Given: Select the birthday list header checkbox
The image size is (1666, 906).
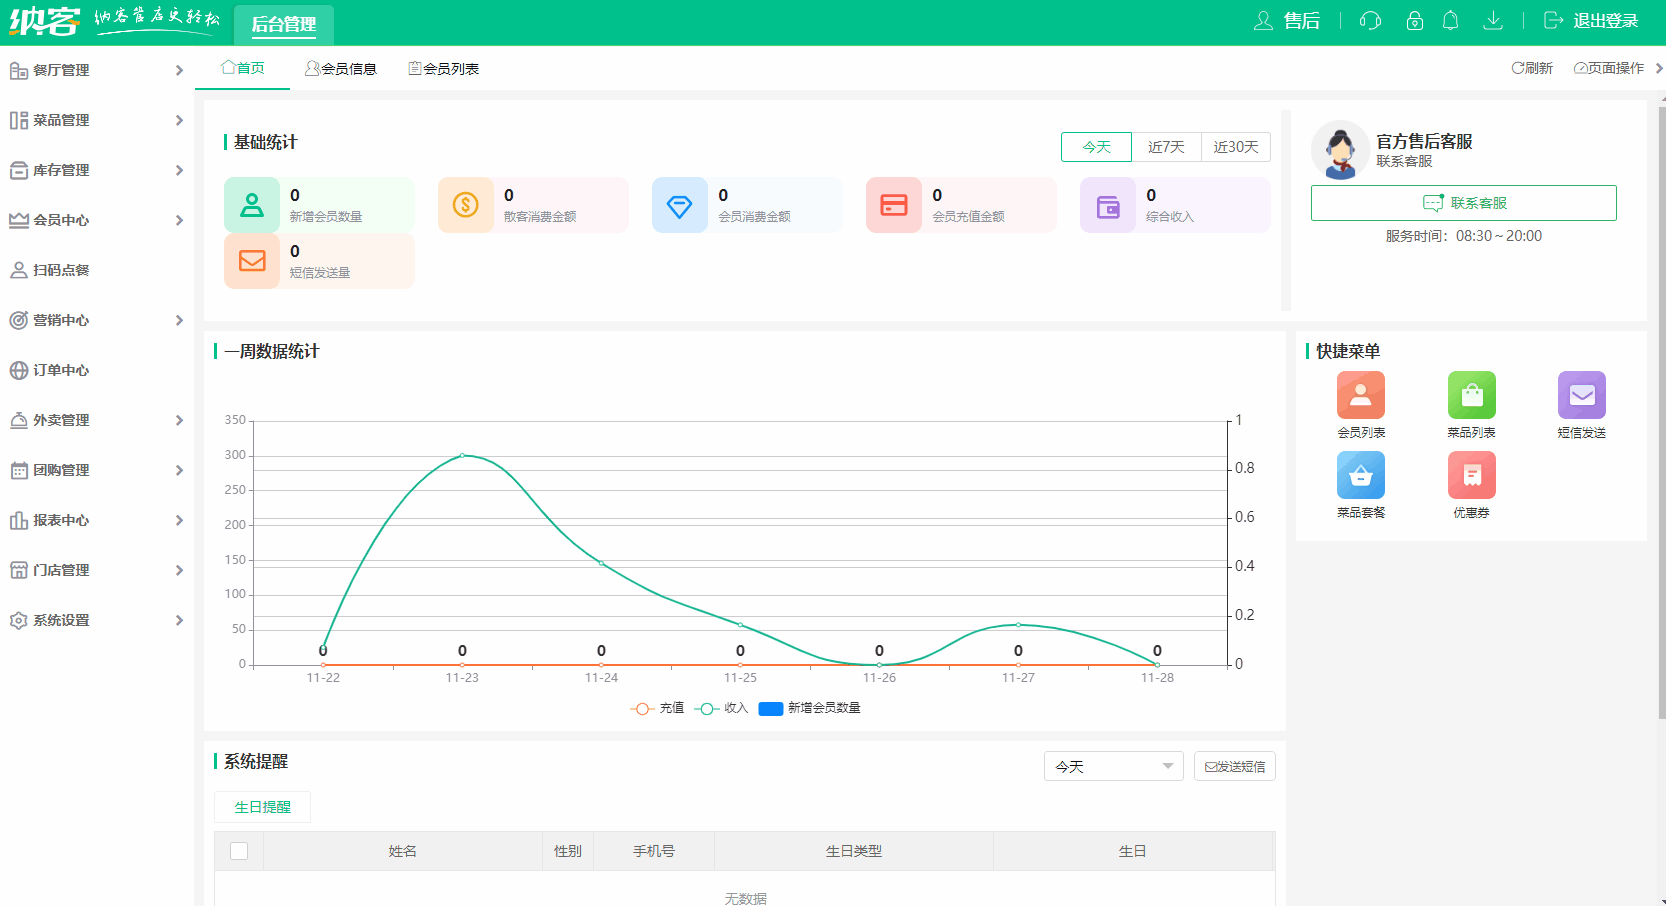Looking at the screenshot, I should click(x=239, y=851).
